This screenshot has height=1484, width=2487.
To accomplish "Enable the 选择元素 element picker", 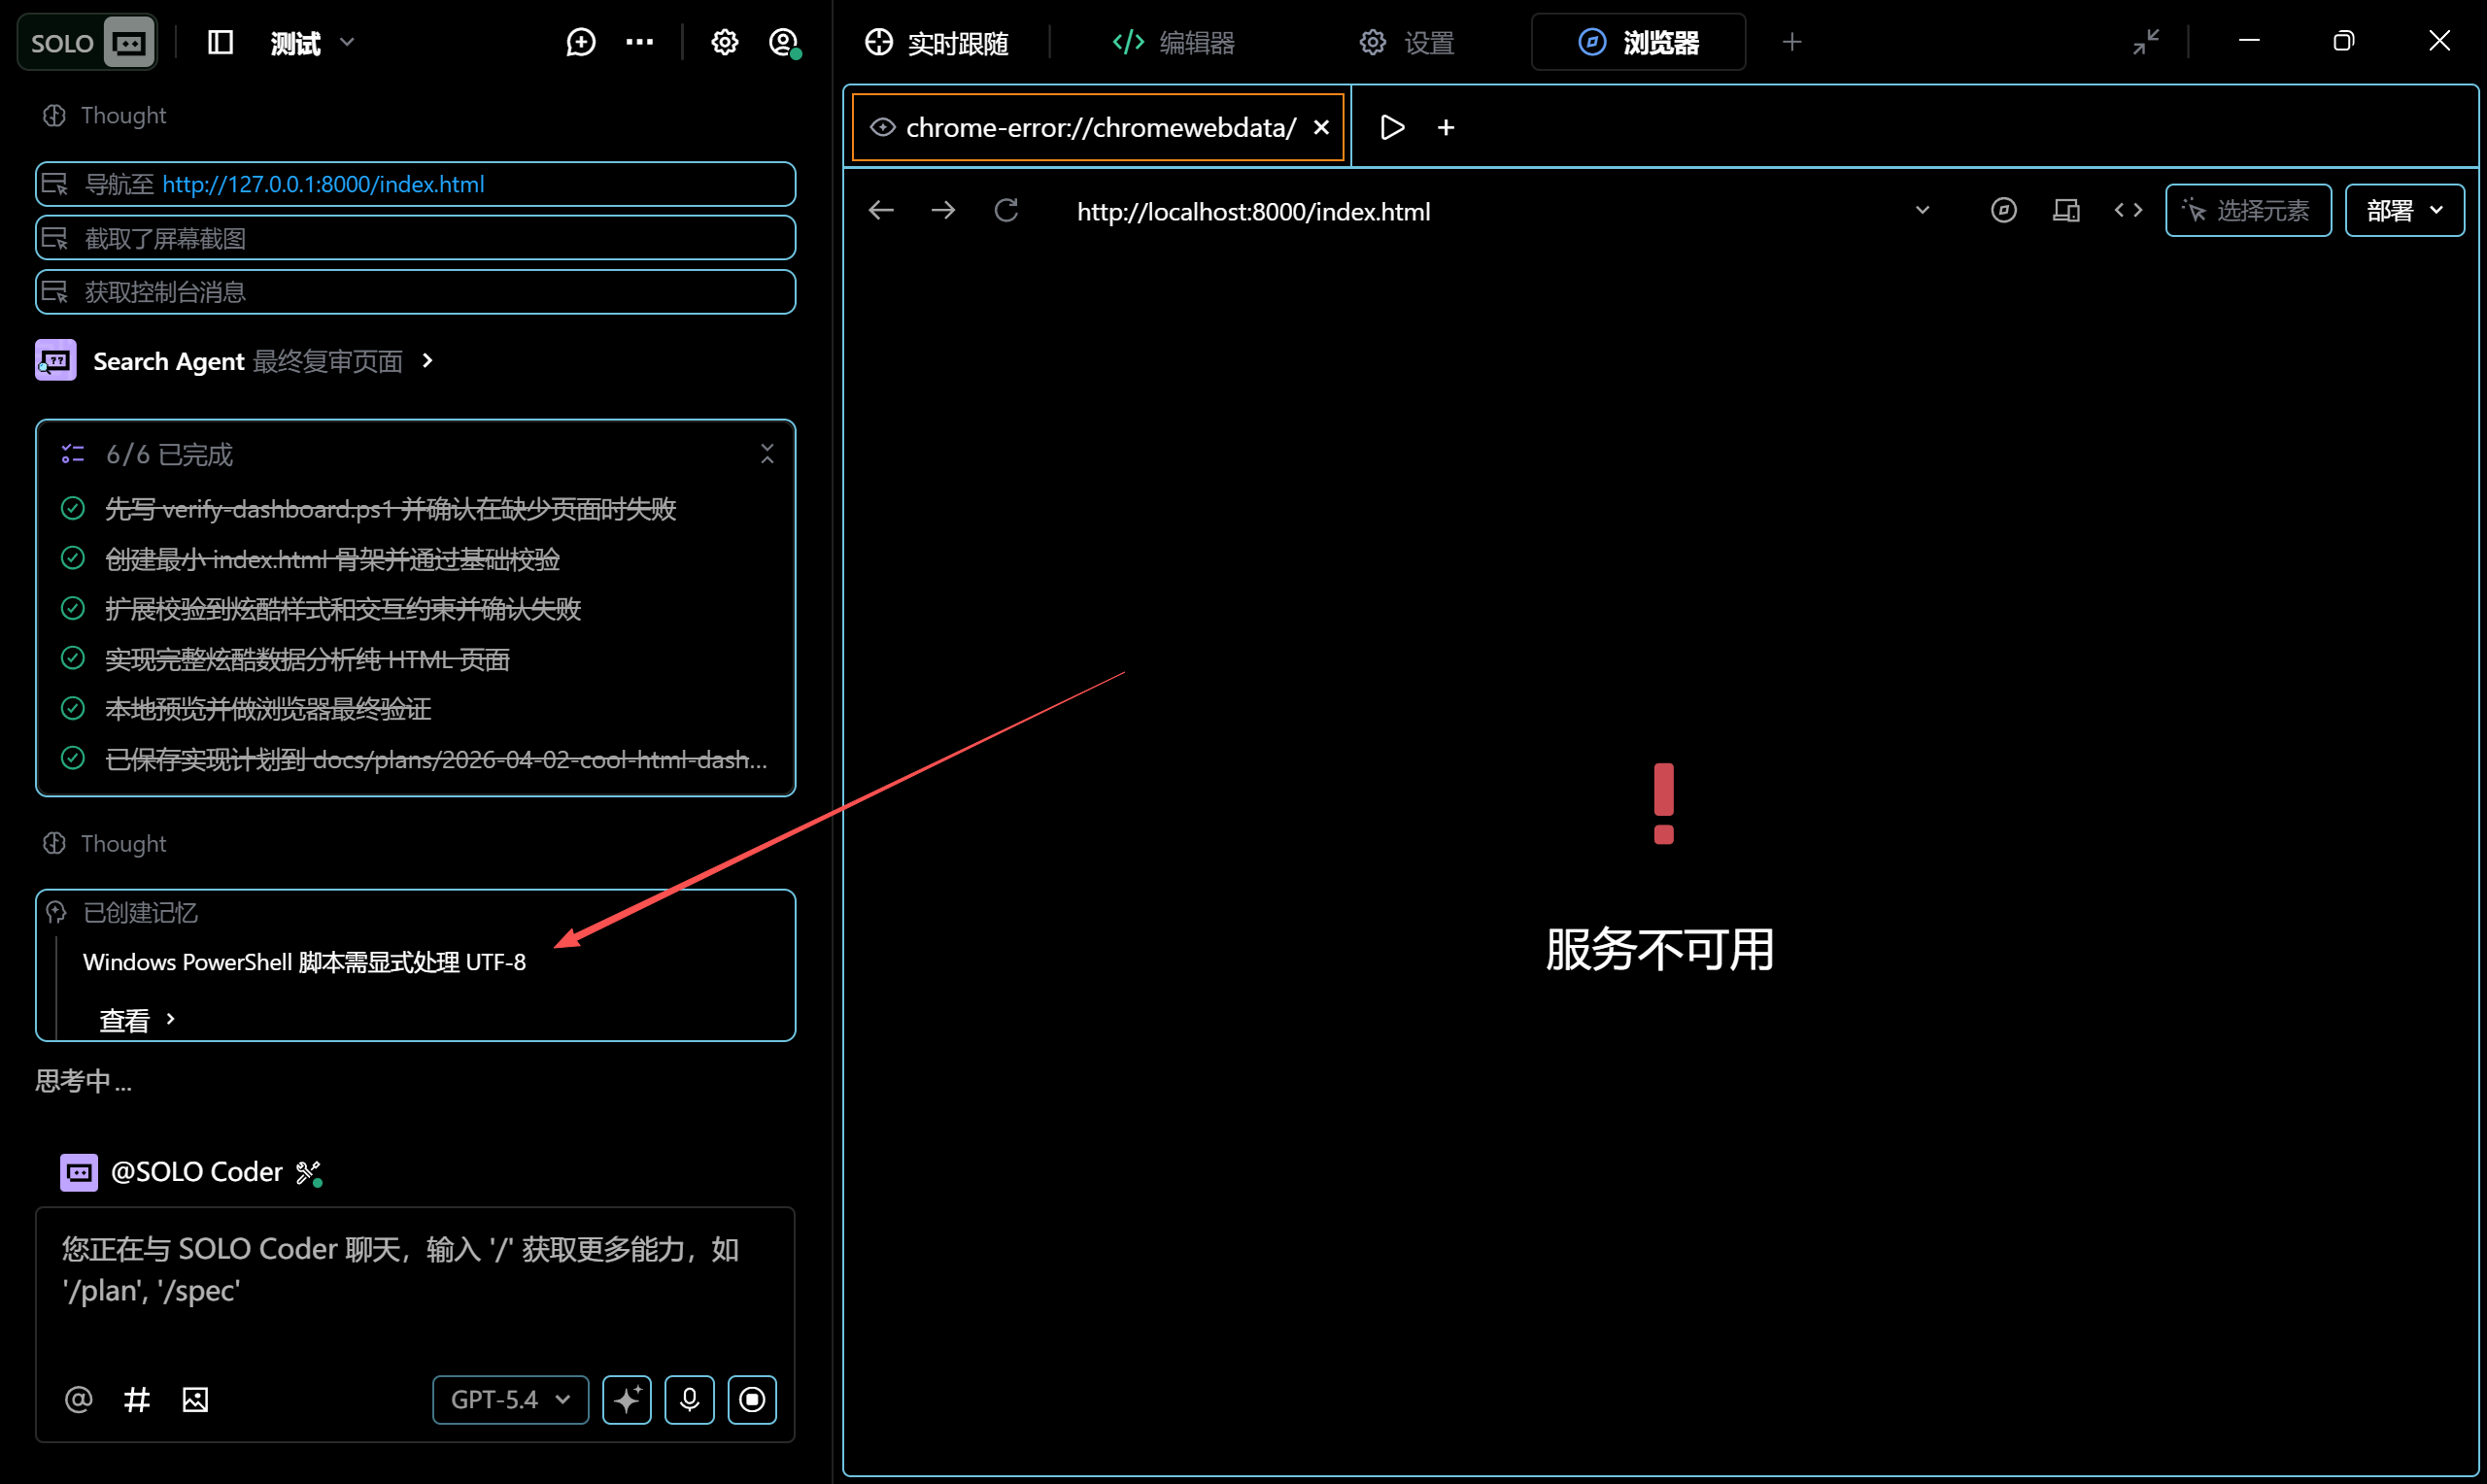I will coord(2248,211).
